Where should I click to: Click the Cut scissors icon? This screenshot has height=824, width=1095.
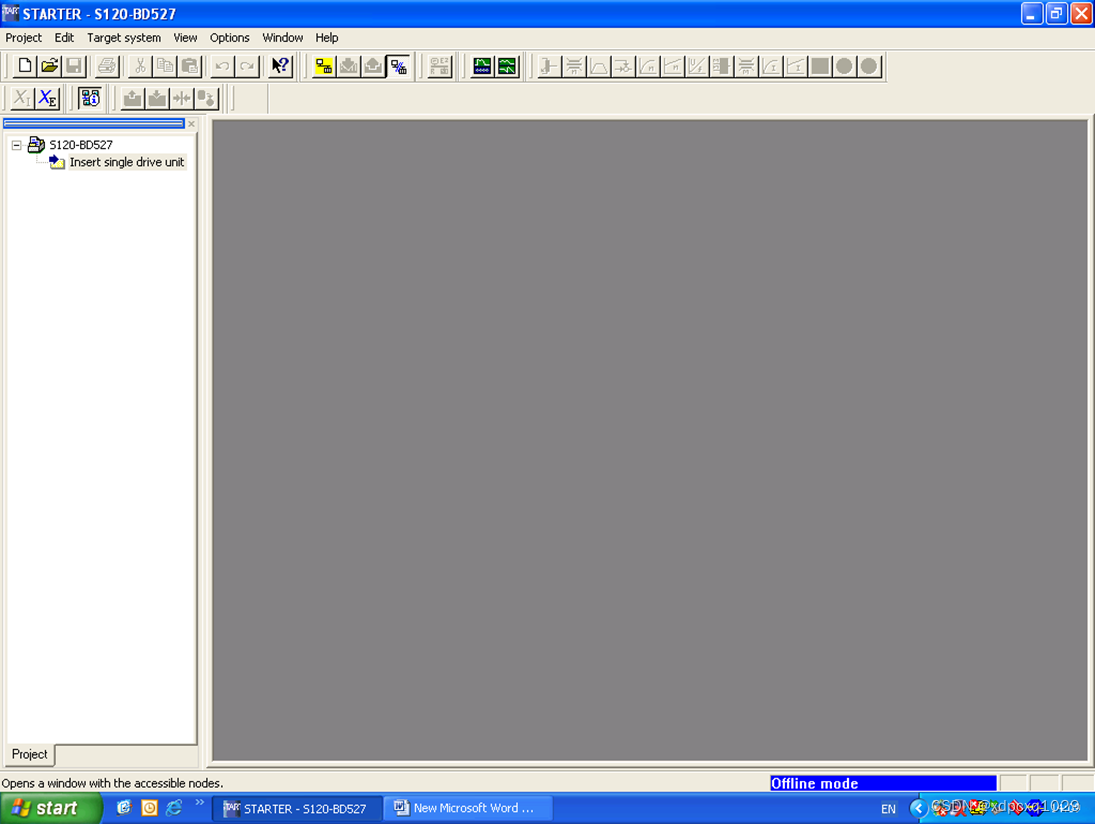point(140,66)
